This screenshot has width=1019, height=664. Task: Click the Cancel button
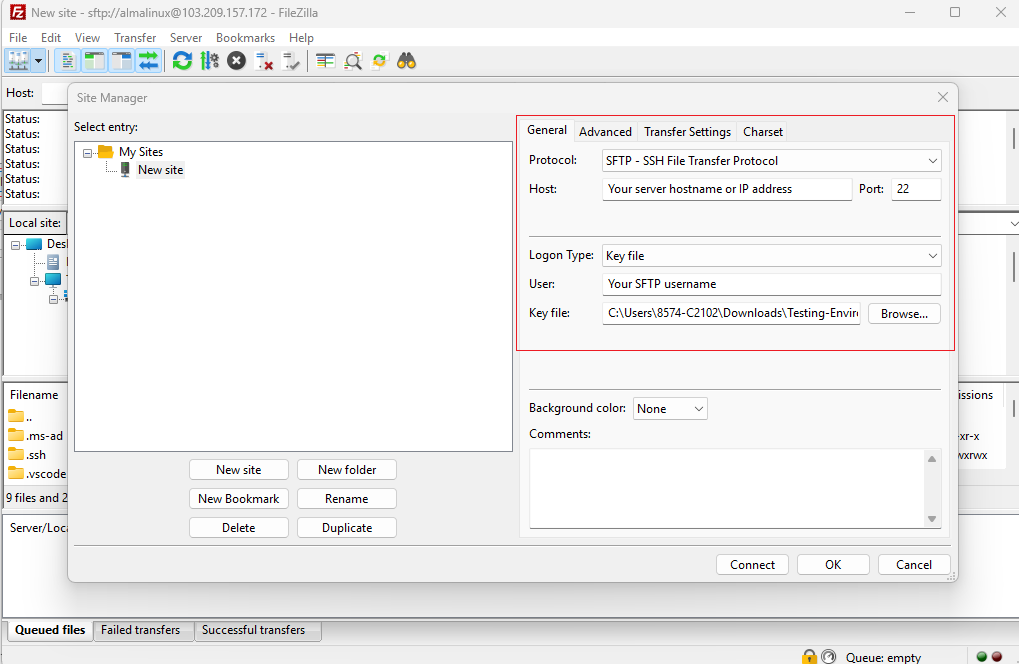[x=914, y=565]
